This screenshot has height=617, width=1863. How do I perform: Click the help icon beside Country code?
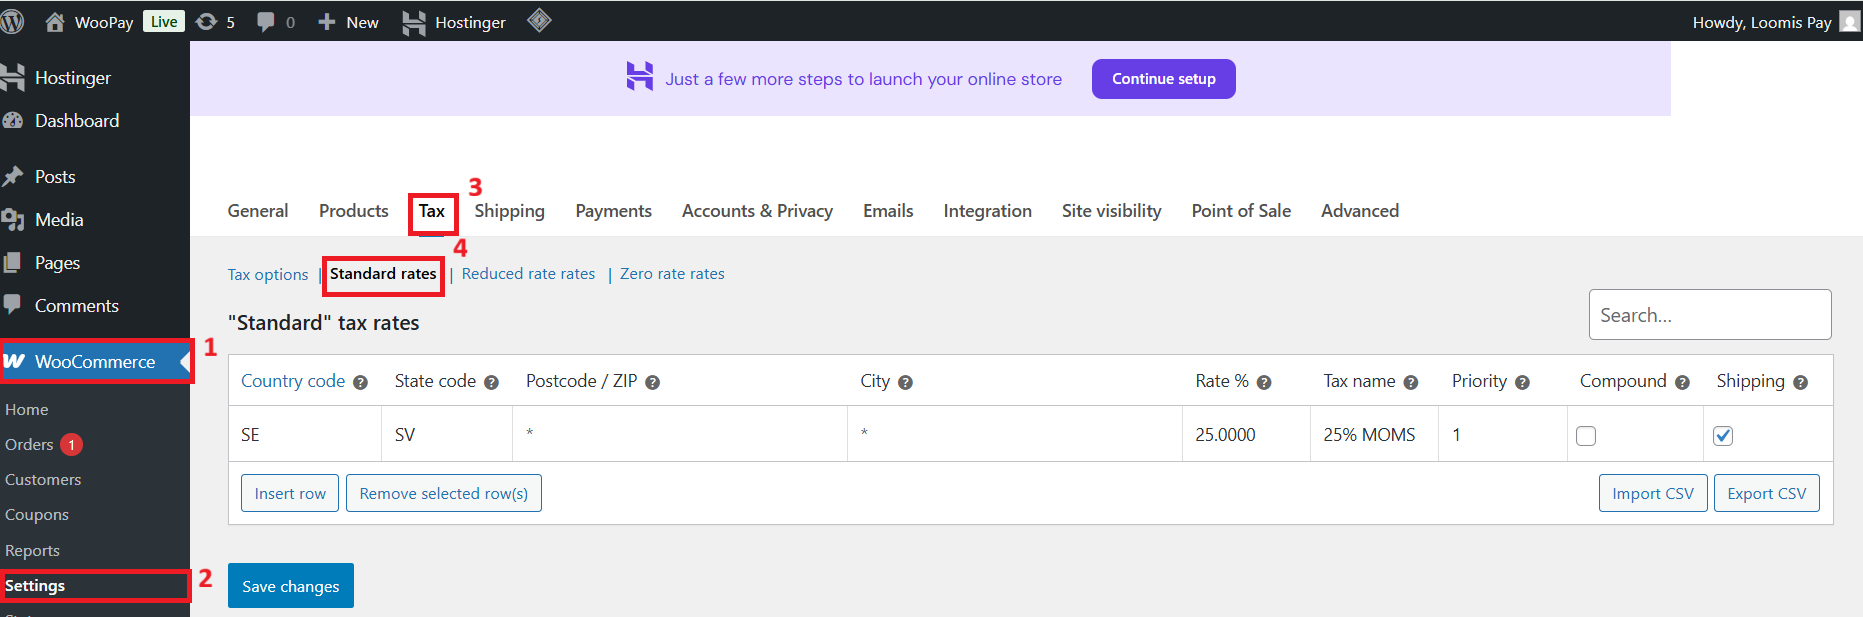[361, 383]
